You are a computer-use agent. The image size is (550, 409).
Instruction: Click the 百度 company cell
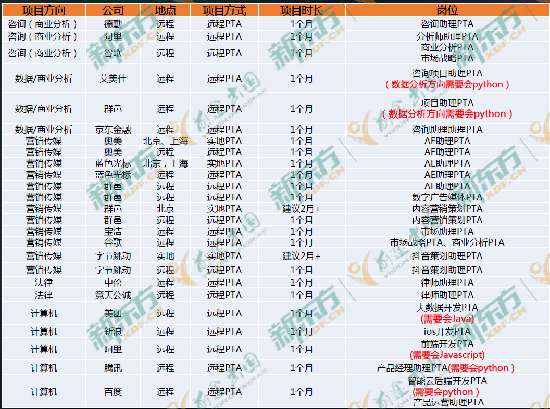pyautogui.click(x=113, y=392)
